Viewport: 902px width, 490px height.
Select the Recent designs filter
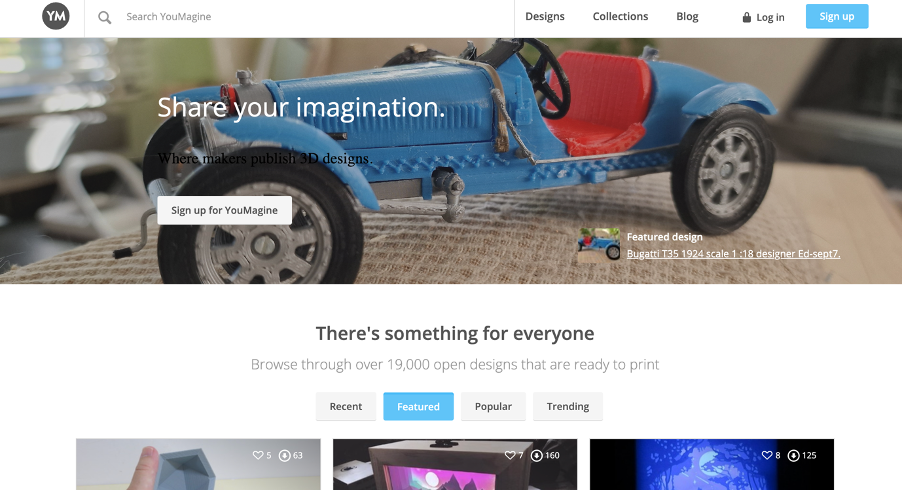pos(346,407)
